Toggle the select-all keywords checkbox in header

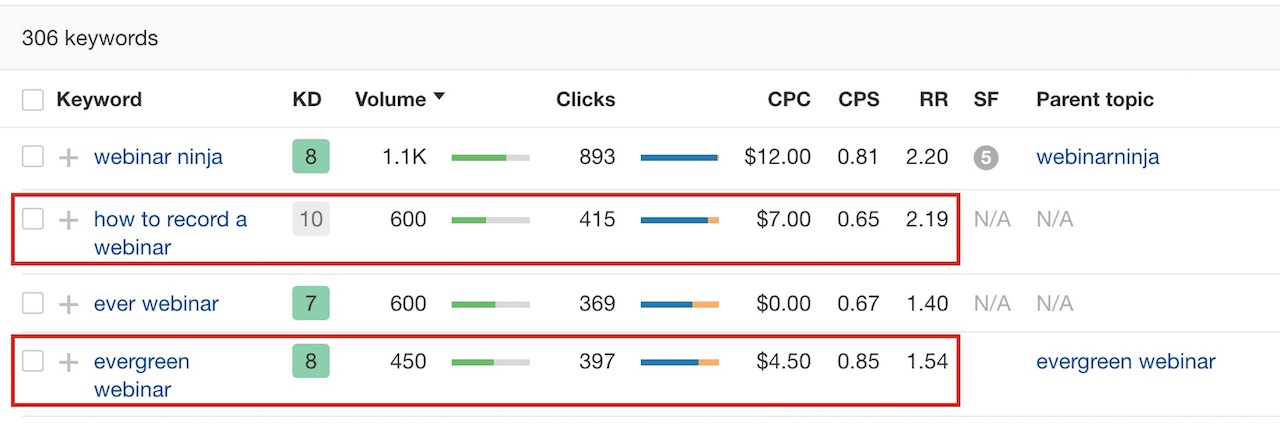point(33,99)
